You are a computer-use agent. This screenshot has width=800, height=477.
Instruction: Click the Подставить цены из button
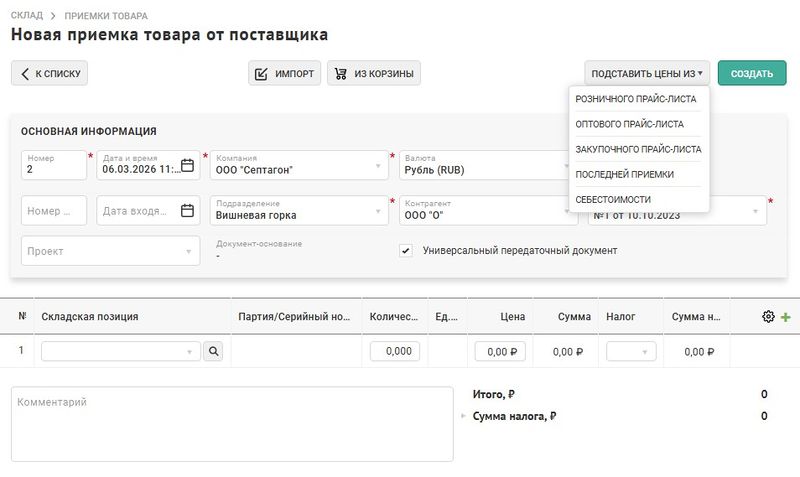[x=647, y=73]
